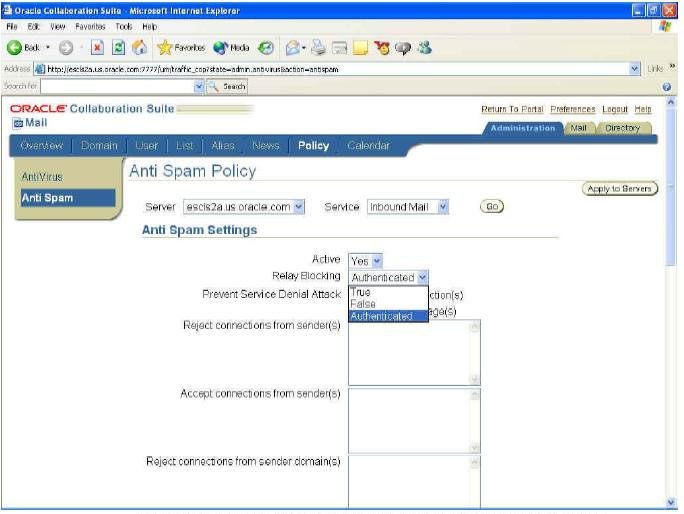Click the Mail application icon under Oracle logo
The height and width of the screenshot is (514, 684).
(18, 123)
